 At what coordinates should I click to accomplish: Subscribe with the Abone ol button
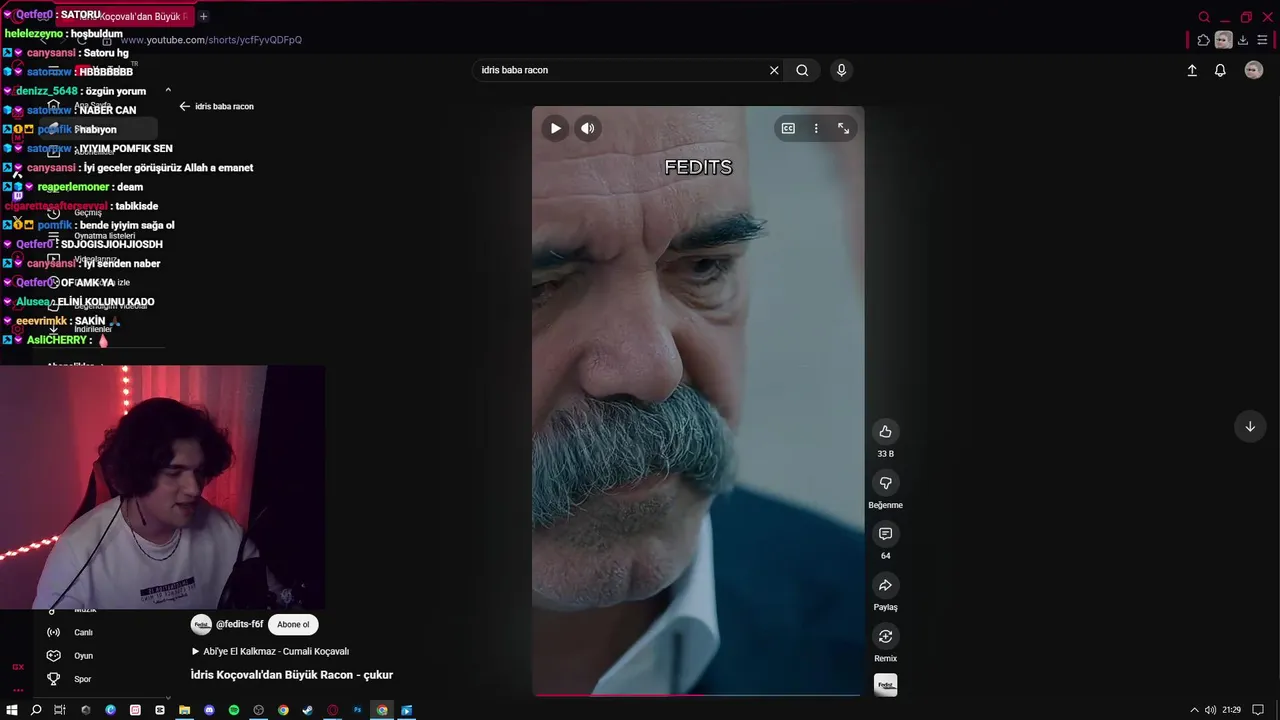pyautogui.click(x=293, y=624)
